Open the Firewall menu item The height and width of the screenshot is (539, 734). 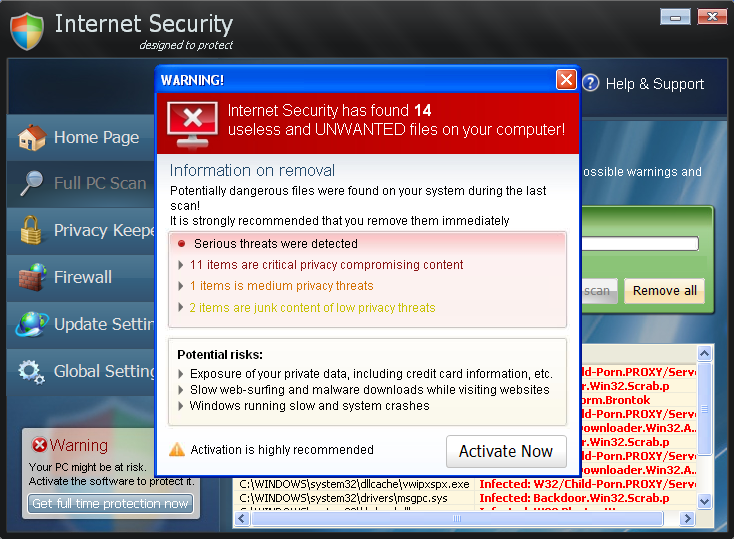83,277
